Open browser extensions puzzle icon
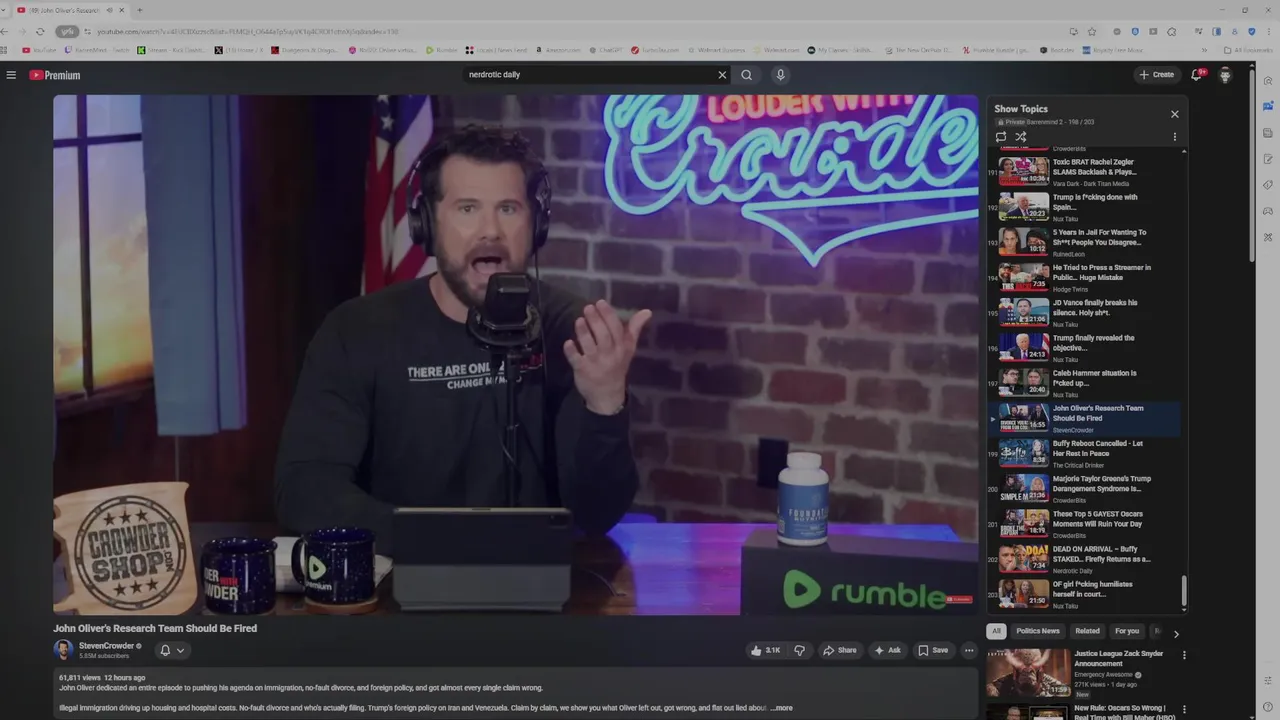The width and height of the screenshot is (1280, 720). click(x=1171, y=31)
